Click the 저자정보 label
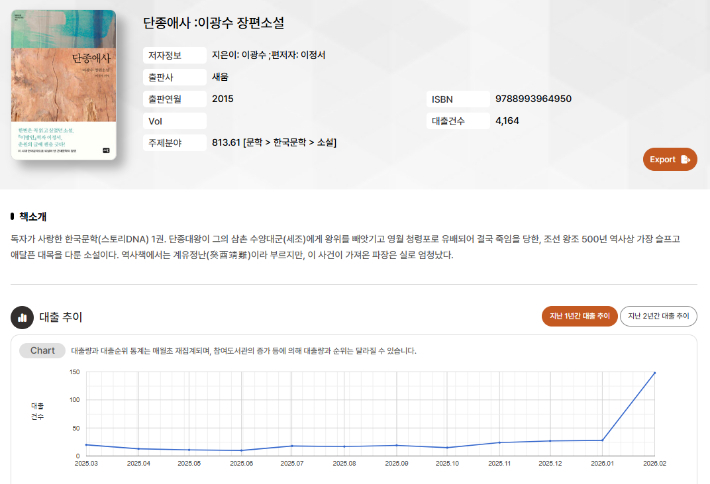The image size is (710, 484). [x=175, y=55]
